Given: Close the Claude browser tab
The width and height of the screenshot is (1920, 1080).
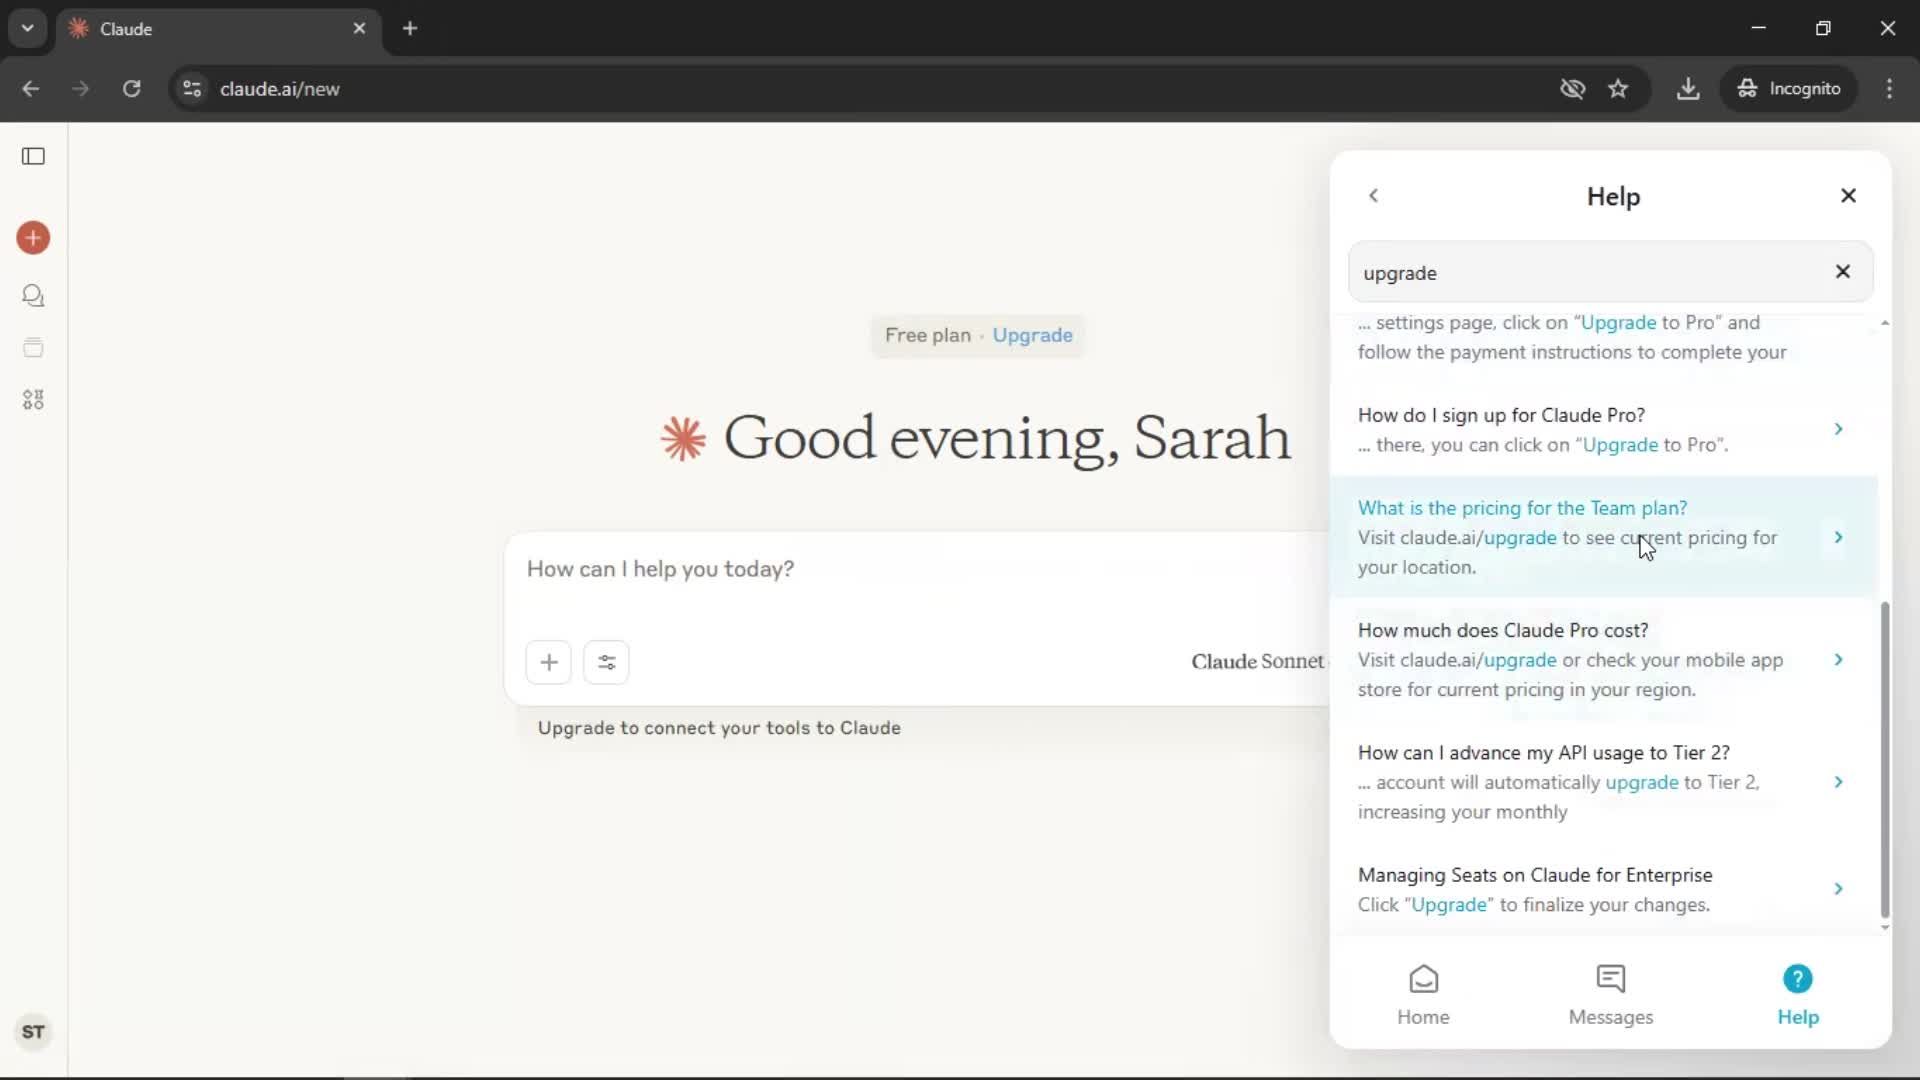Looking at the screenshot, I should point(360,29).
